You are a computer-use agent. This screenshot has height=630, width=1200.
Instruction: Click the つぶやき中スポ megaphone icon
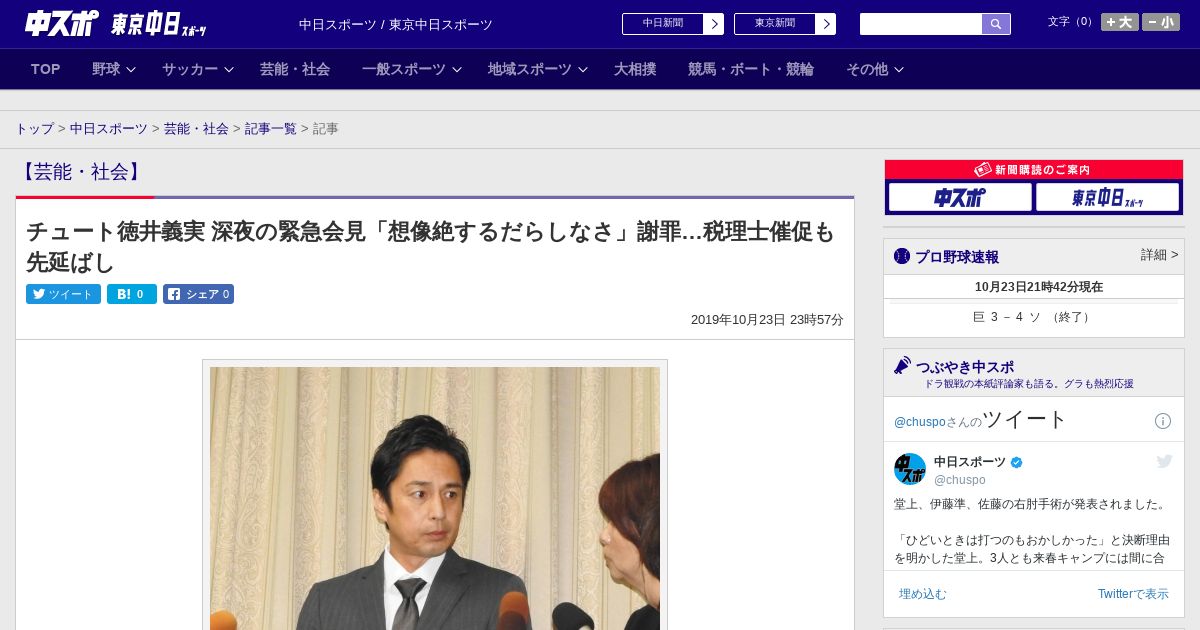tap(903, 366)
